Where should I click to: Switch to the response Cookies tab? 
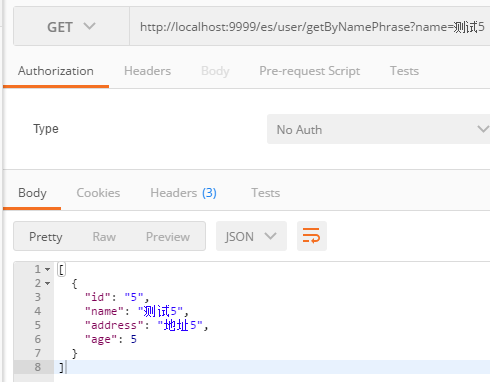point(98,193)
